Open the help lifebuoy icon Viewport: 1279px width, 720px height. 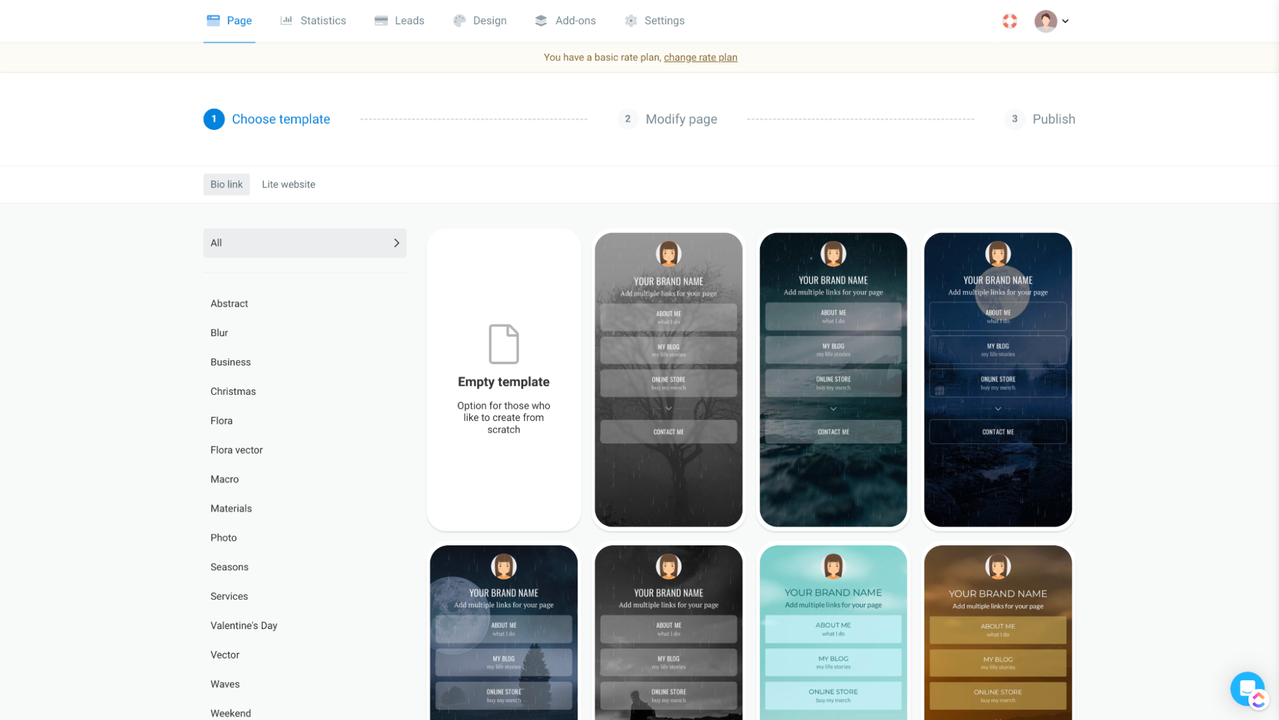point(1010,21)
